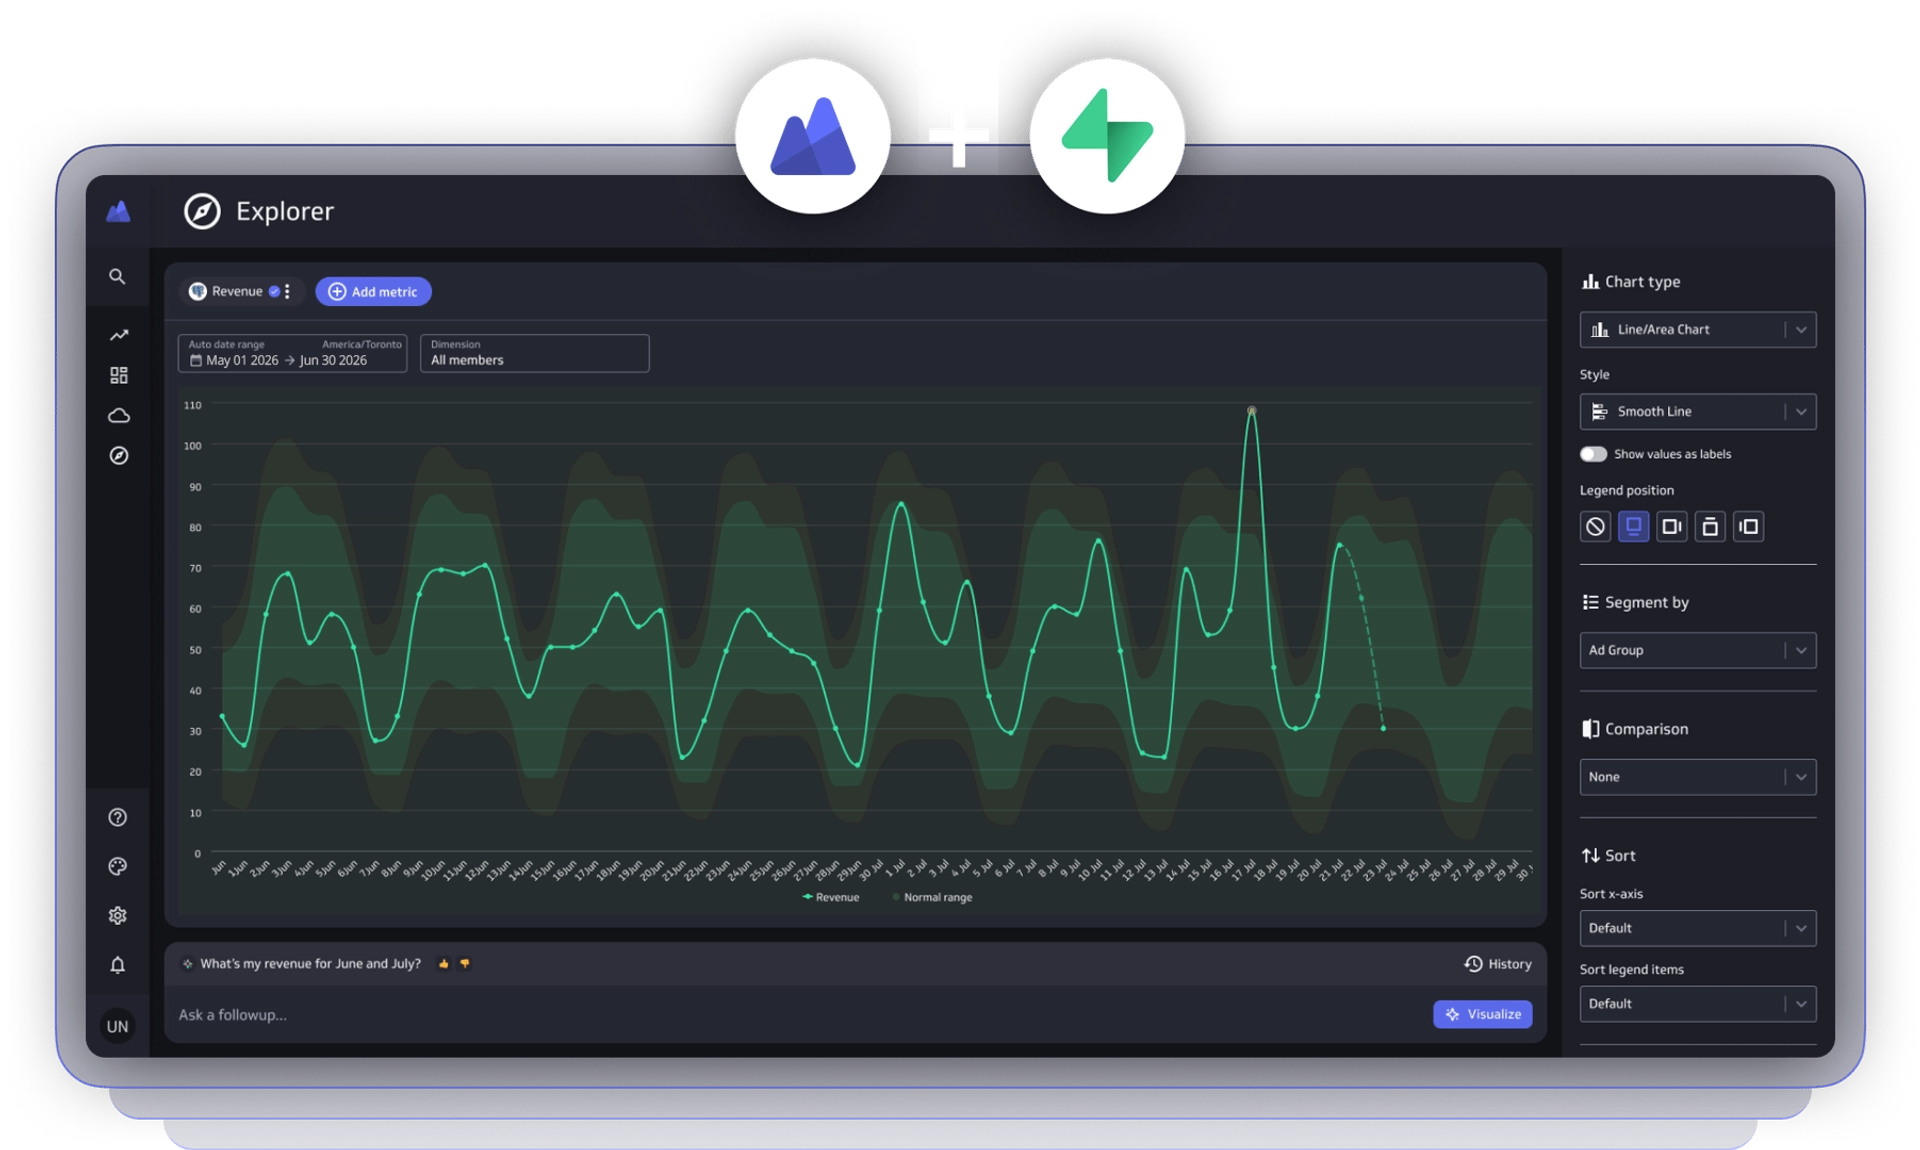1920x1150 pixels.
Task: Click the Explorer compass icon in header
Action: tap(202, 211)
